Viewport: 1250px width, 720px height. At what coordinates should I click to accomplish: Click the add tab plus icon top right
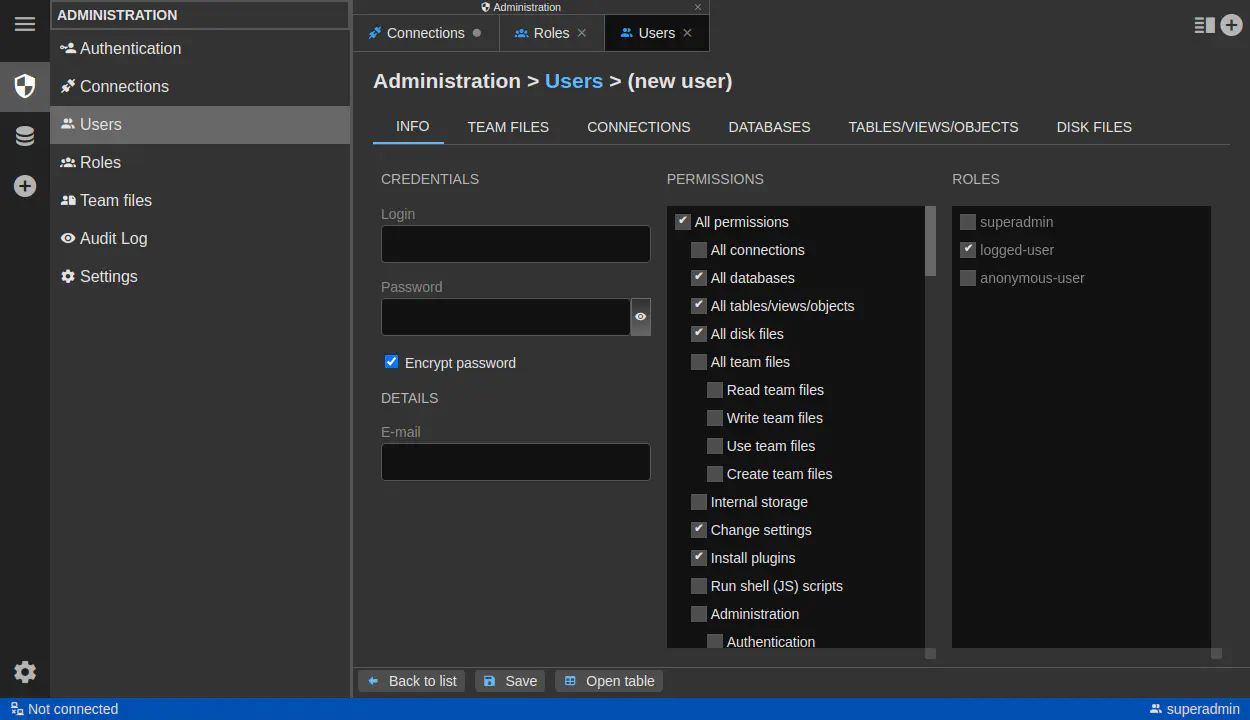click(x=1231, y=26)
